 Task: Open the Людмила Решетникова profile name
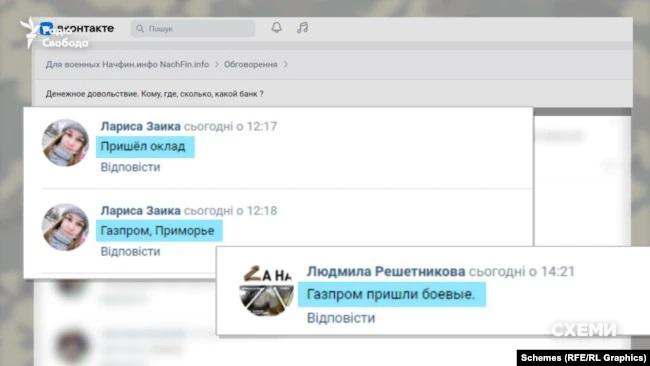point(386,272)
